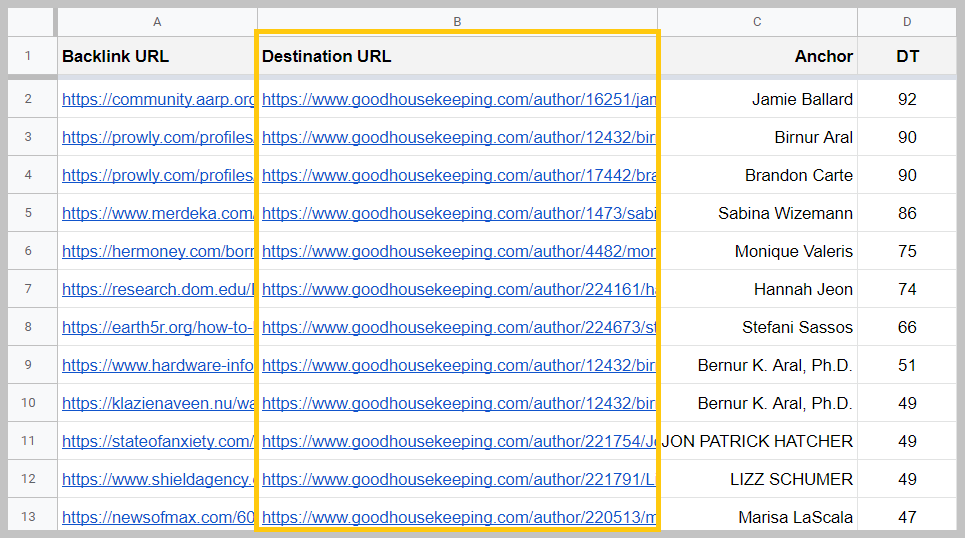Screen dimensions: 965x538
Task: Click the 'DT' header cell
Action: (907, 56)
